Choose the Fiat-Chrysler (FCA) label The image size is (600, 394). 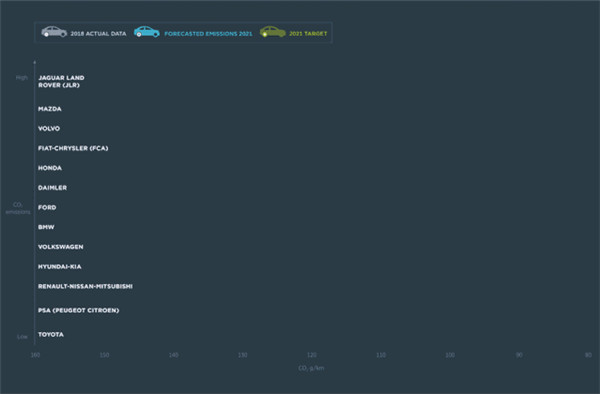[x=73, y=148]
